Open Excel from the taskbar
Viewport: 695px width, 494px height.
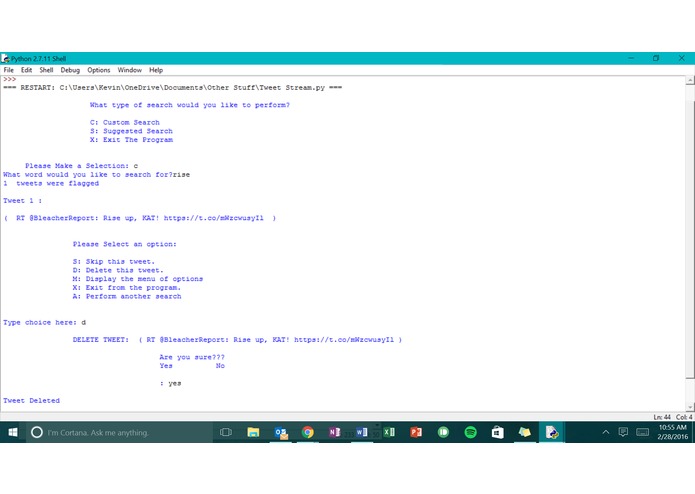click(x=389, y=432)
